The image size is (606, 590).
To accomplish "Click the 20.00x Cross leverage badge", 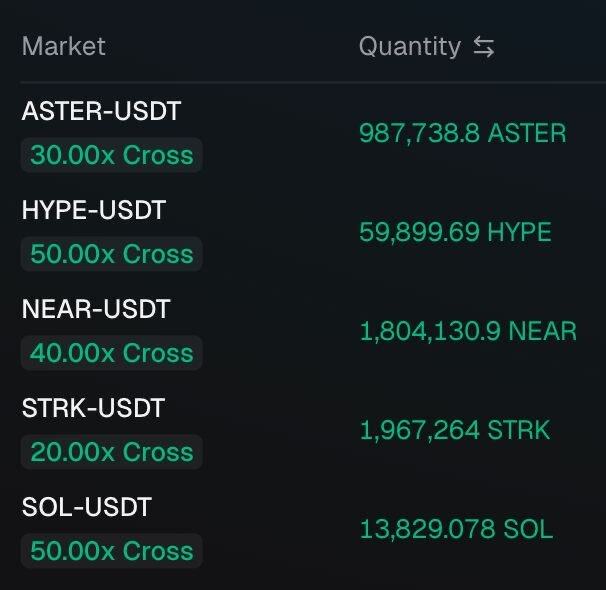I will 111,452.
